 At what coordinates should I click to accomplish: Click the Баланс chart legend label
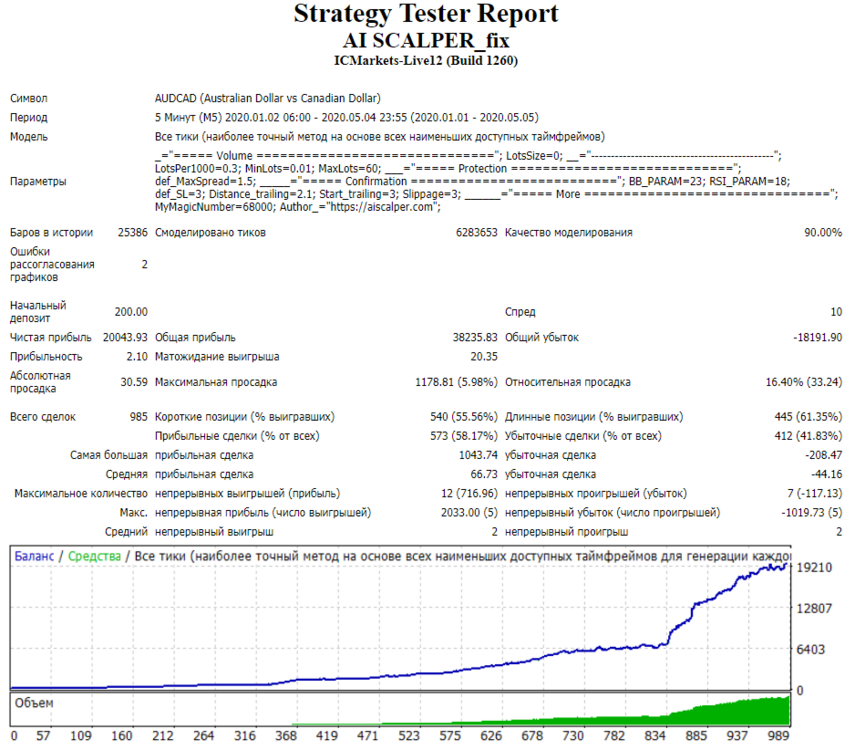34,556
